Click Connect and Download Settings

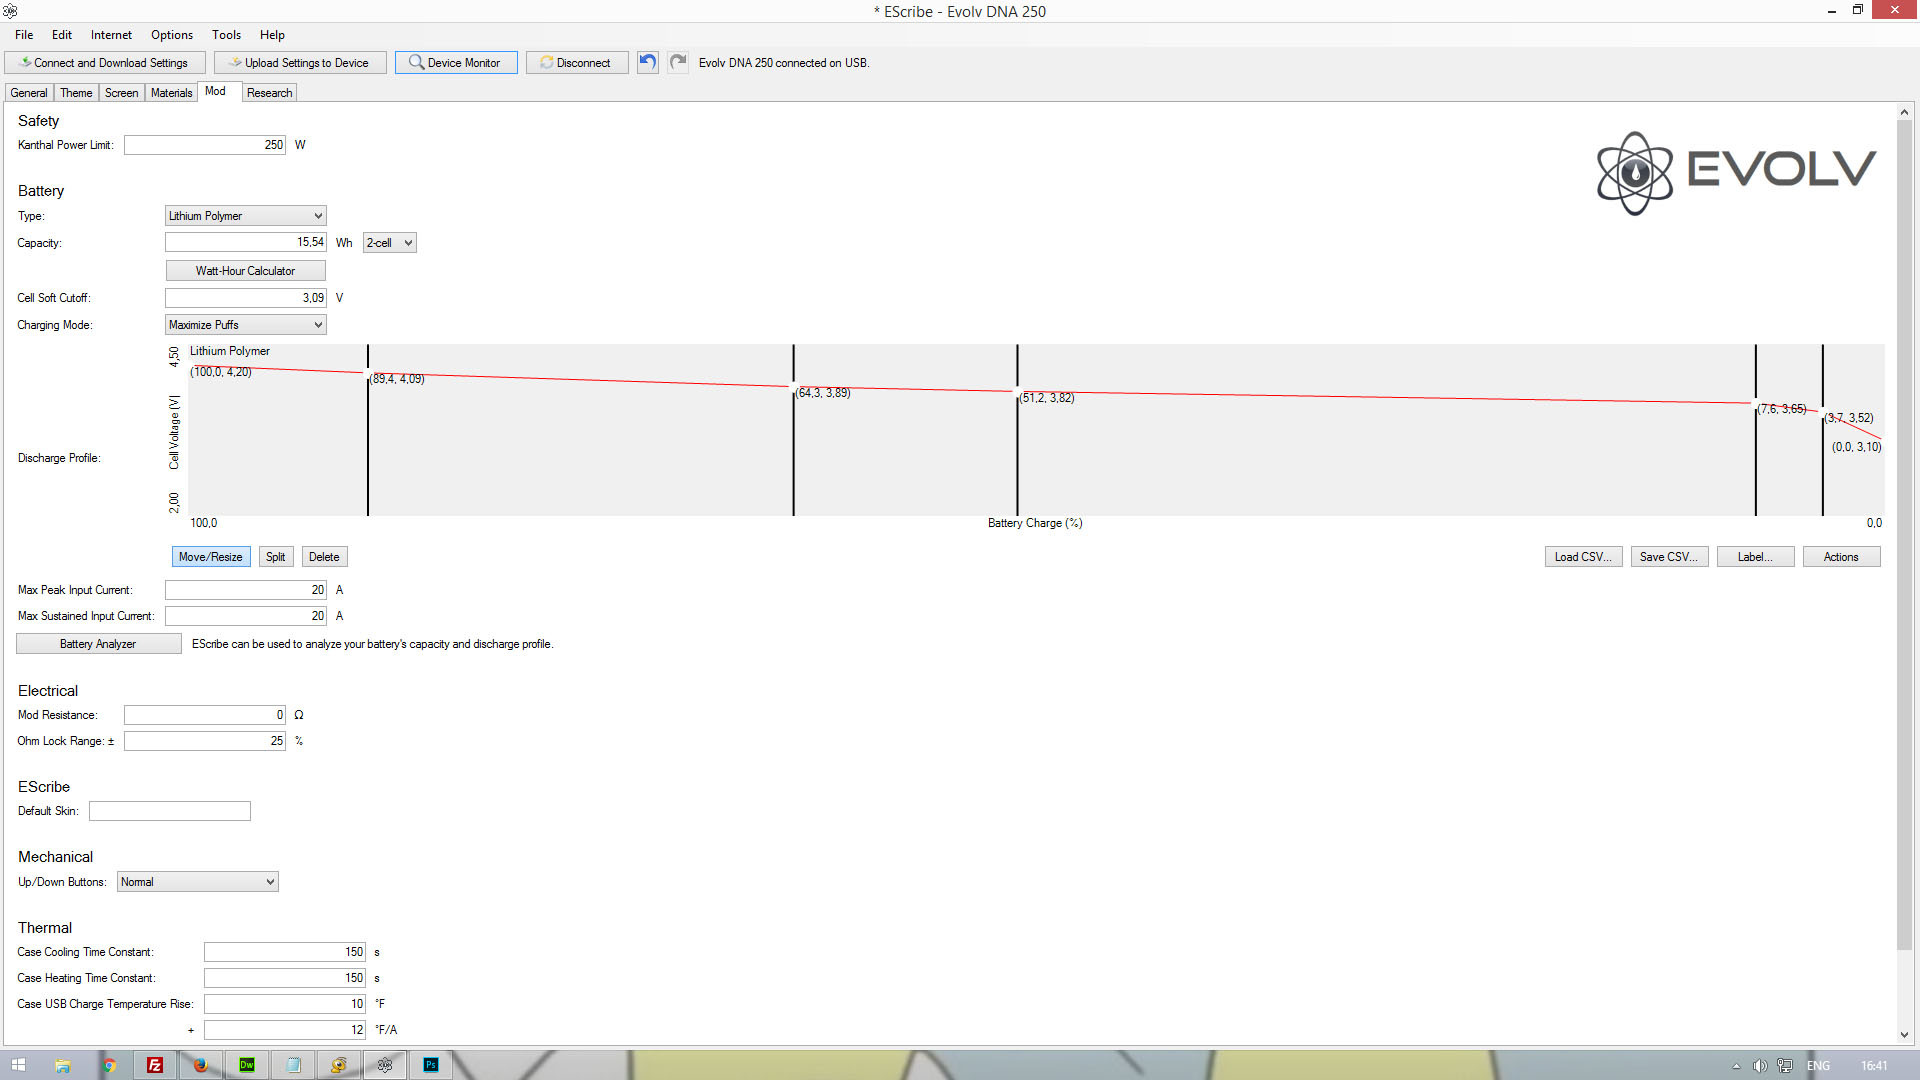click(105, 62)
